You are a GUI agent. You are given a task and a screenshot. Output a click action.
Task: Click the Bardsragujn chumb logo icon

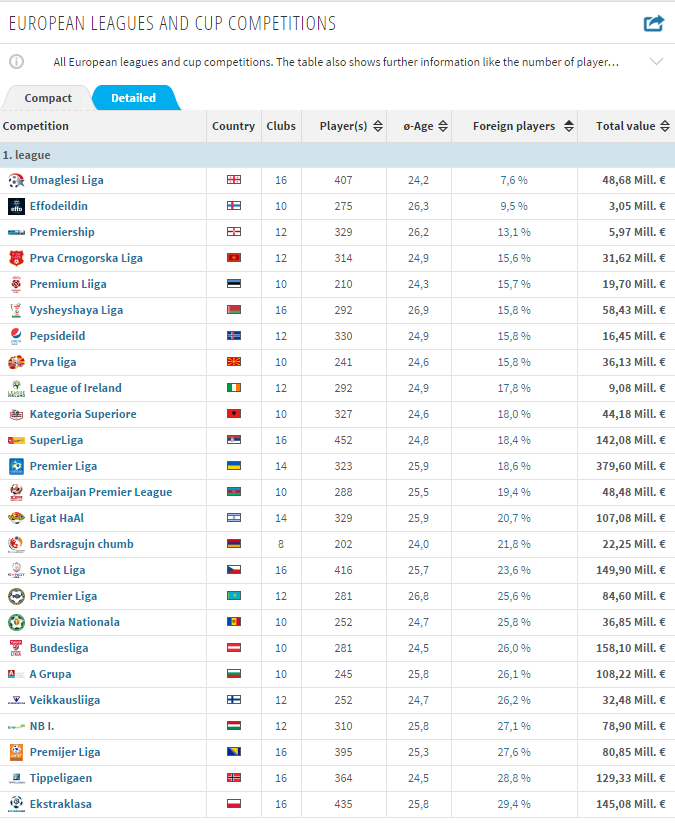pyautogui.click(x=16, y=544)
